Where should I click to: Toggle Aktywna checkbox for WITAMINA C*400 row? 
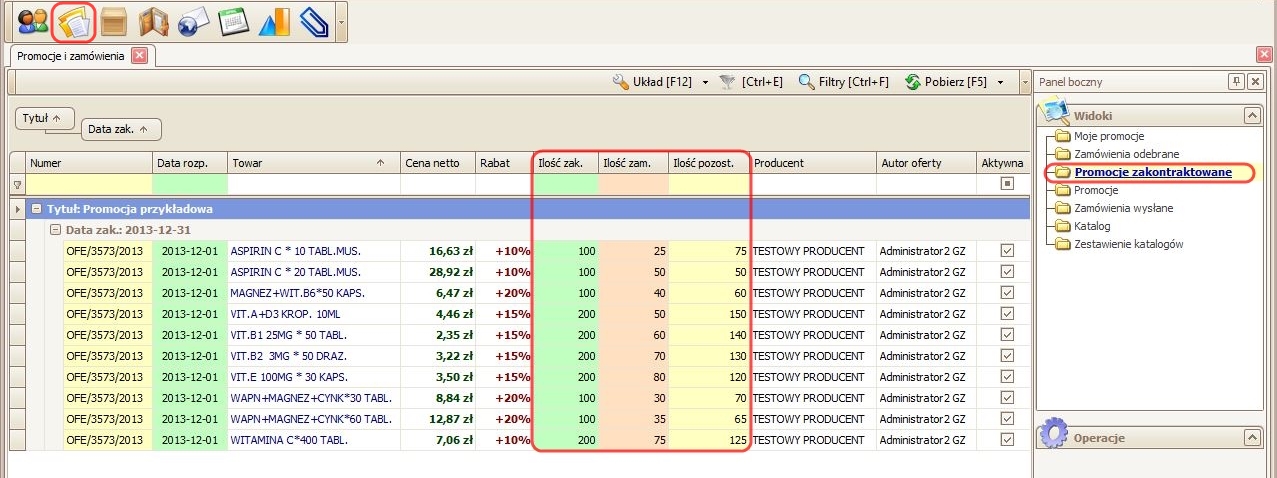(1007, 440)
